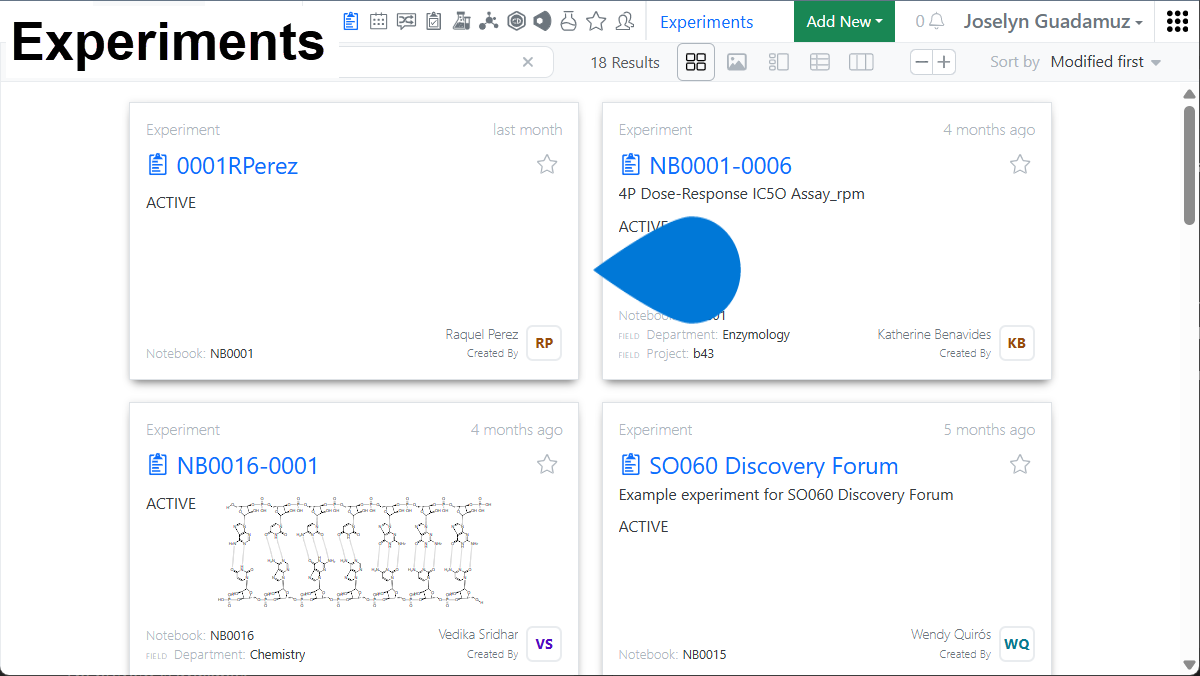
Task: Star the 0001RPerez experiment
Action: click(547, 165)
